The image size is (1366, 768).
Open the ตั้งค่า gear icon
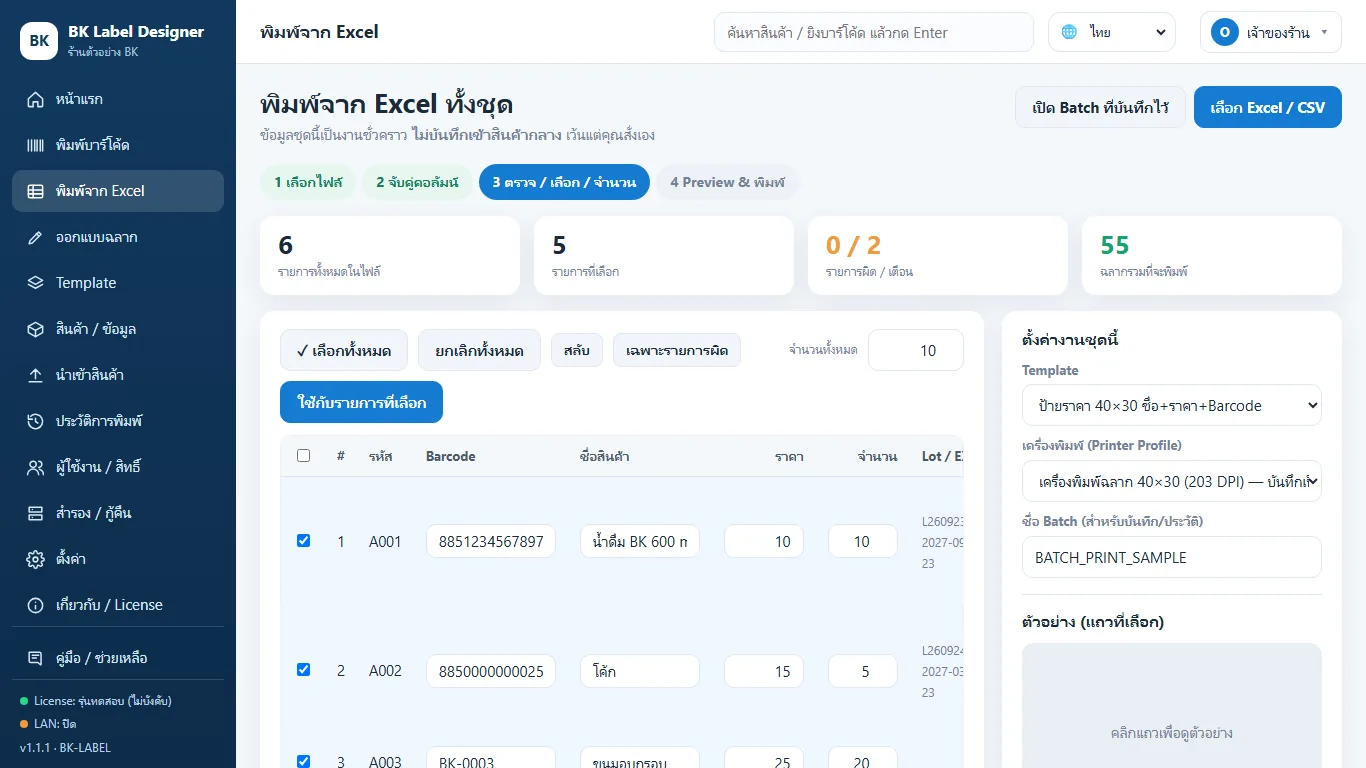[36, 559]
